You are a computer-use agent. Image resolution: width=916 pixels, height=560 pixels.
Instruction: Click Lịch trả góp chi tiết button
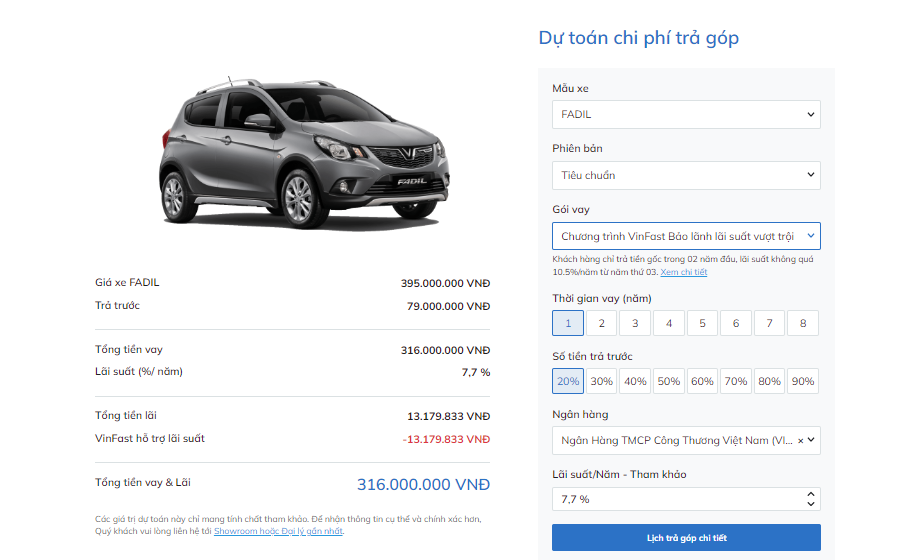(x=686, y=537)
